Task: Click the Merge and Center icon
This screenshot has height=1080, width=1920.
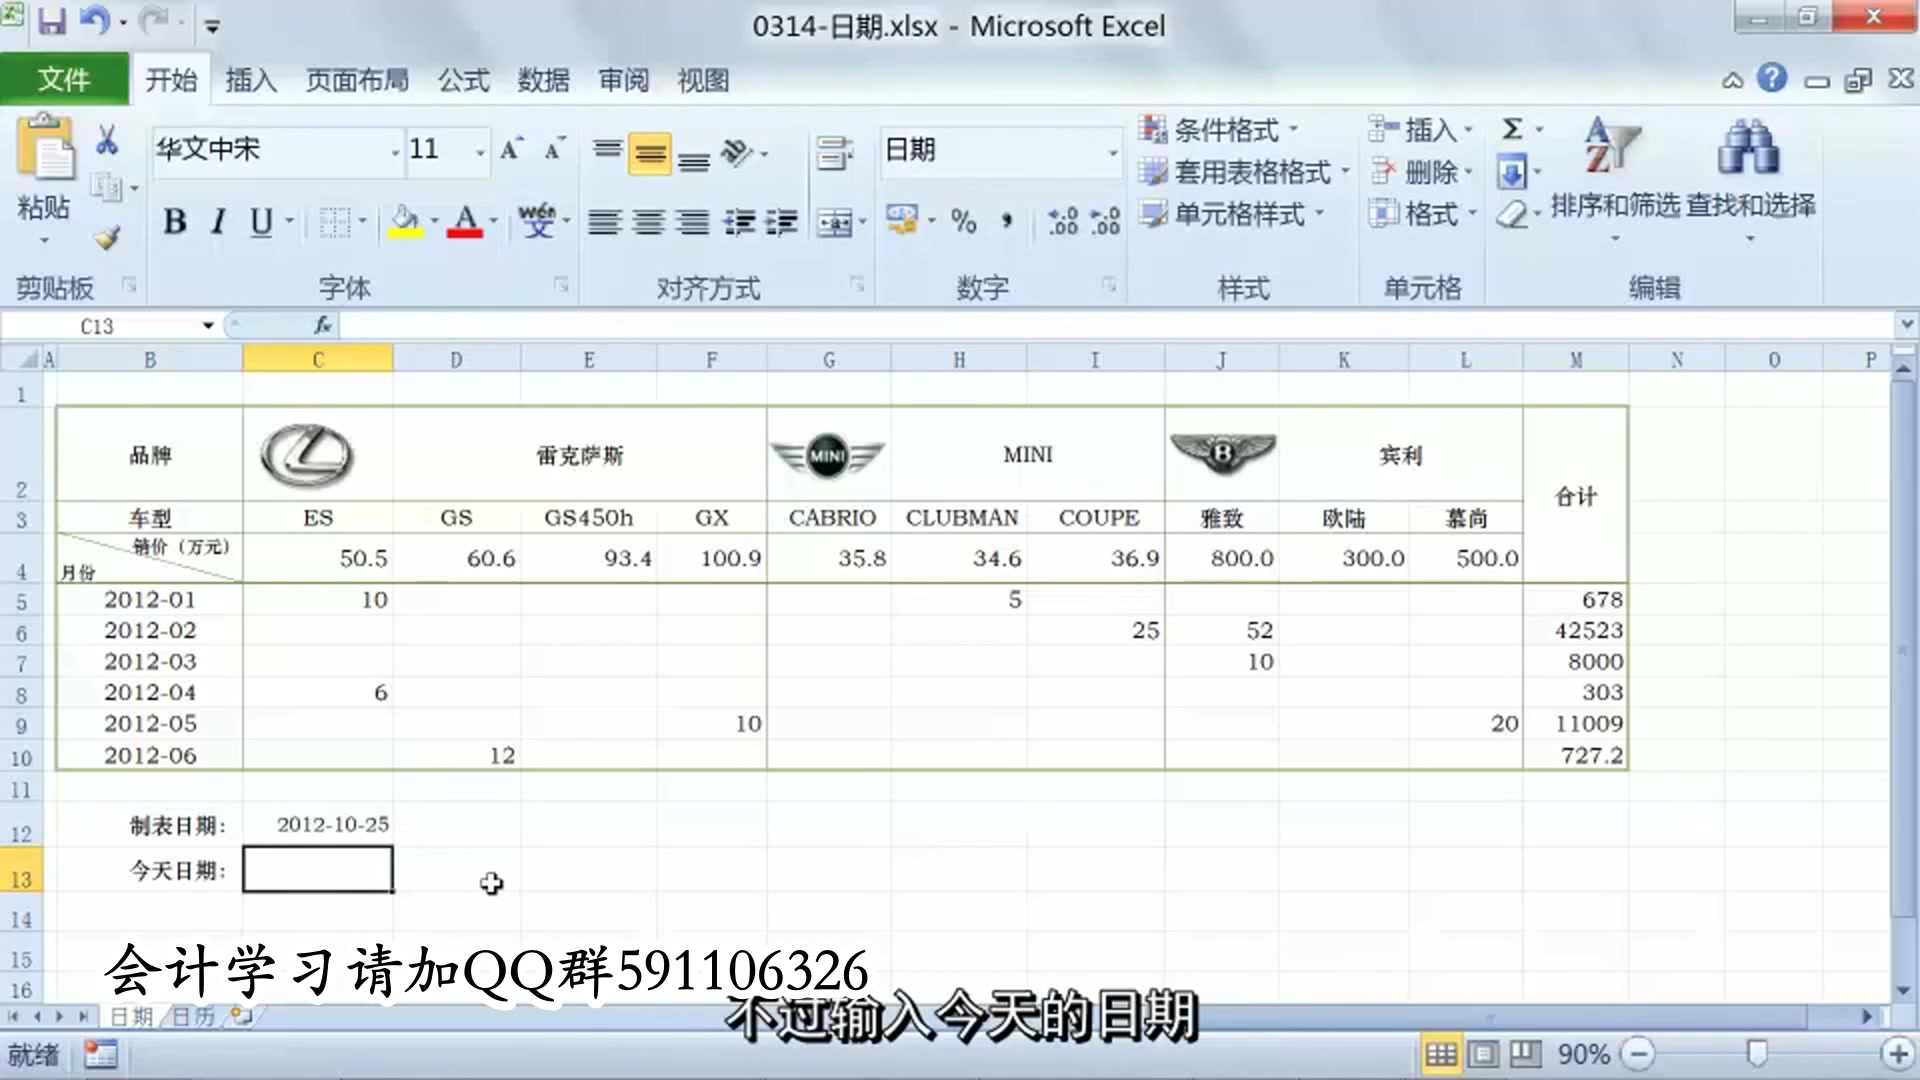Action: click(x=835, y=222)
